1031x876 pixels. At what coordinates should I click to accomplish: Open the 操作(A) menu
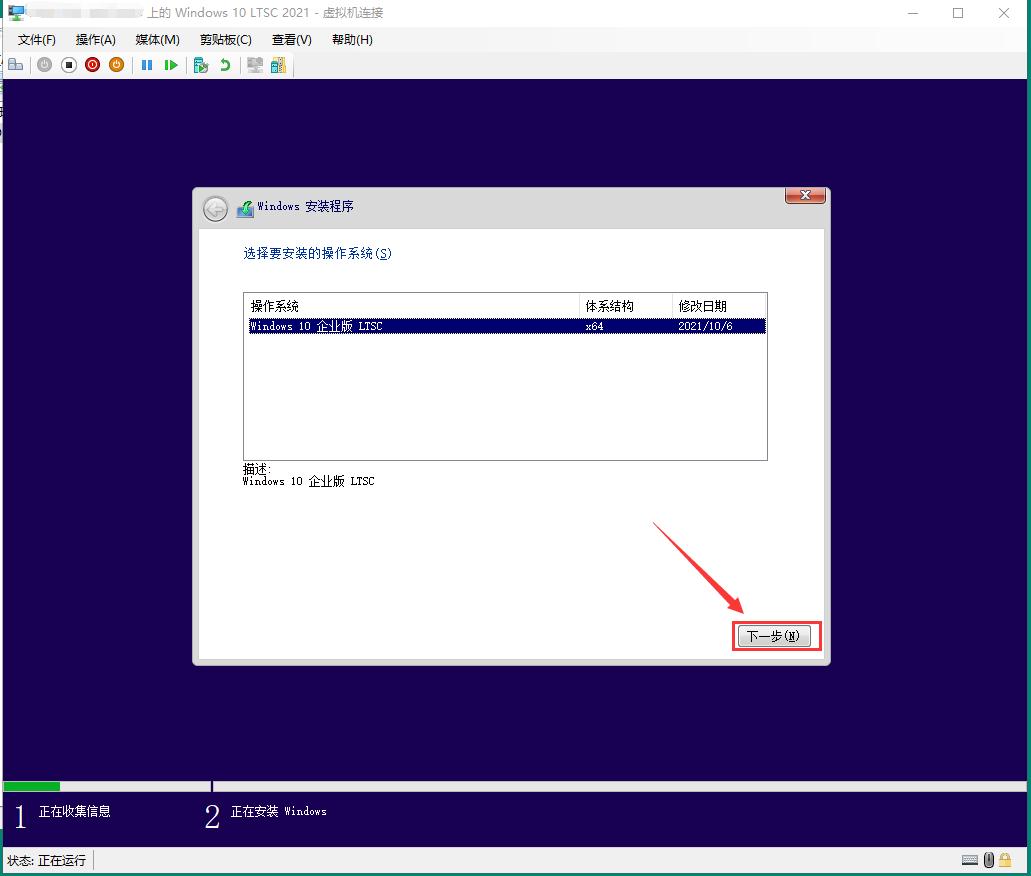(x=95, y=39)
